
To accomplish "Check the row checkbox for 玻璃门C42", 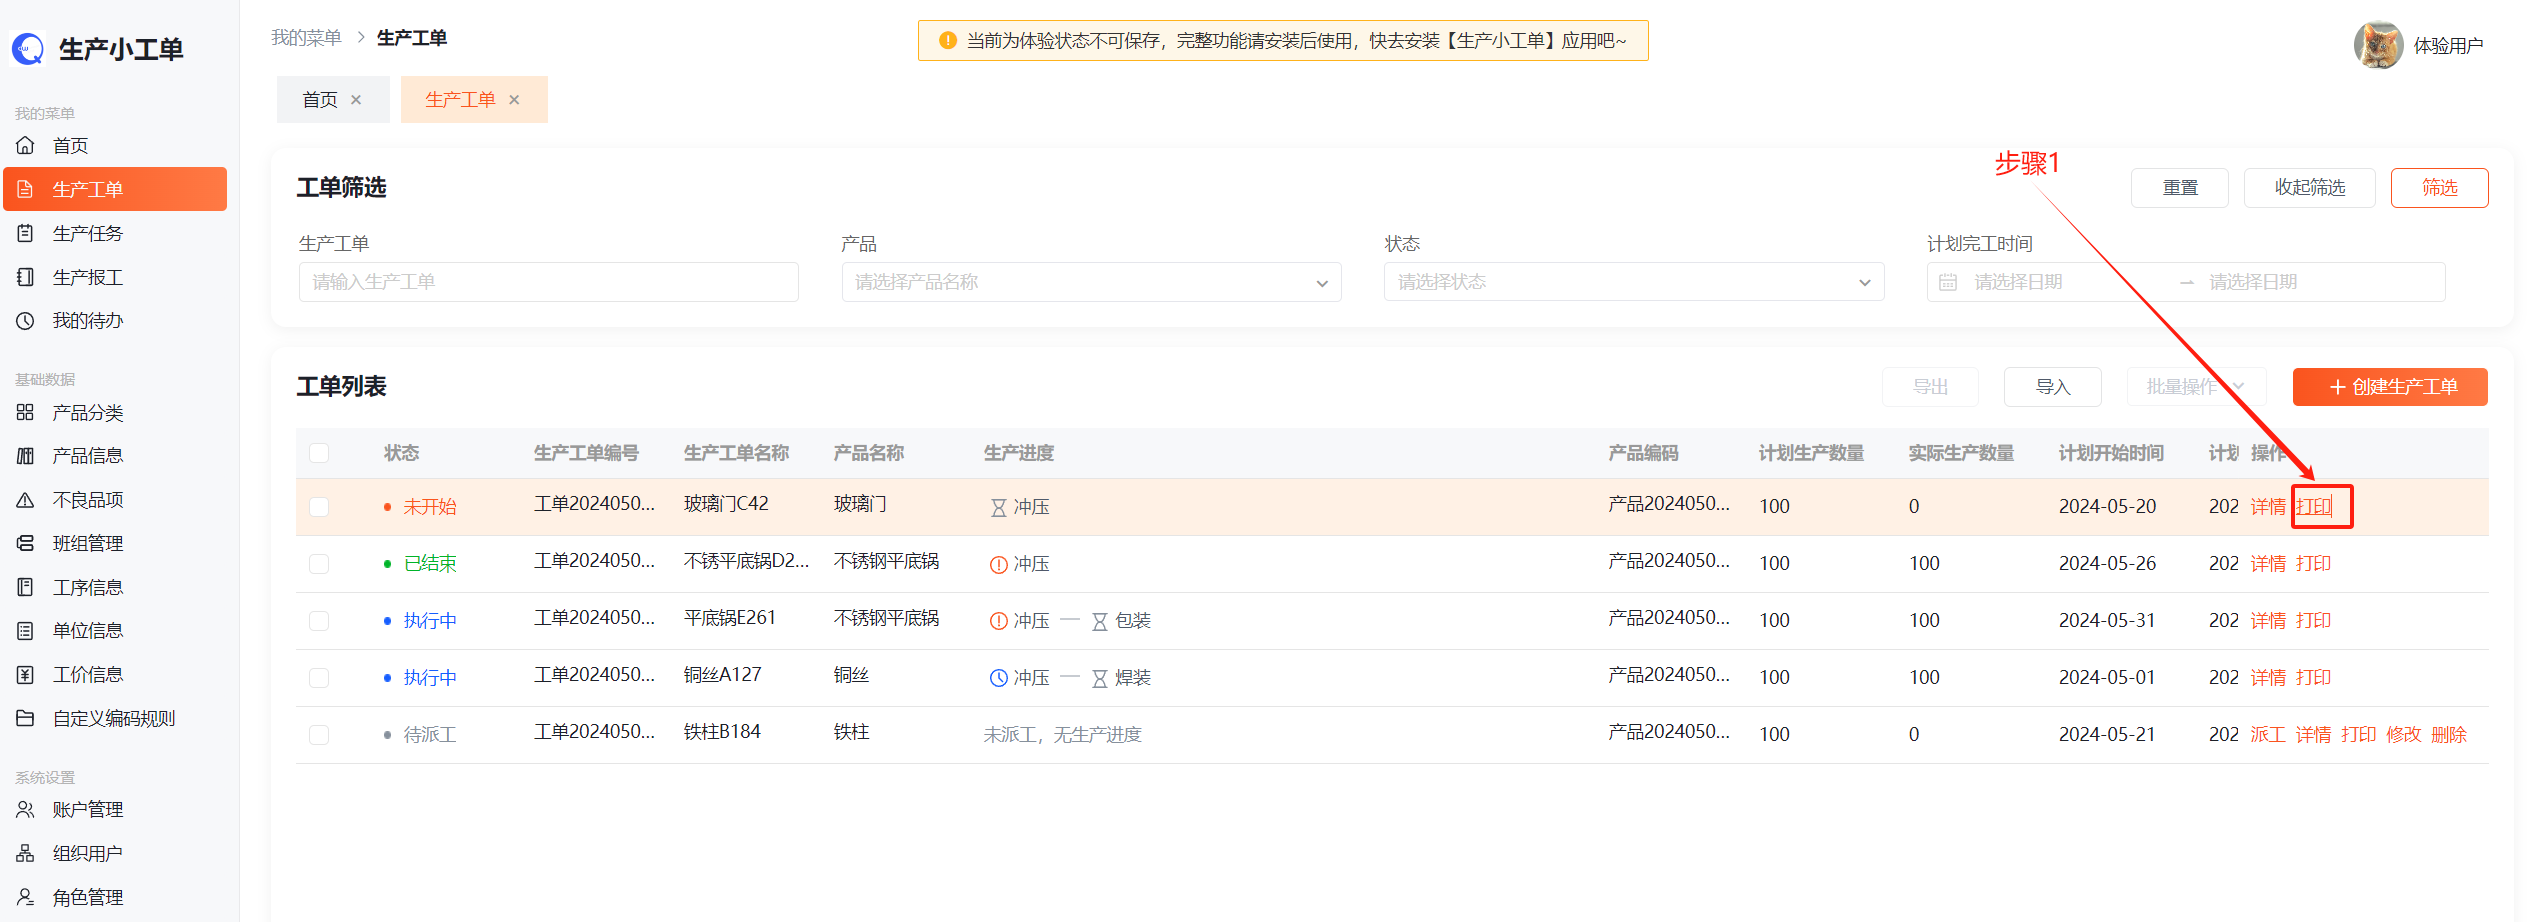I will (319, 507).
